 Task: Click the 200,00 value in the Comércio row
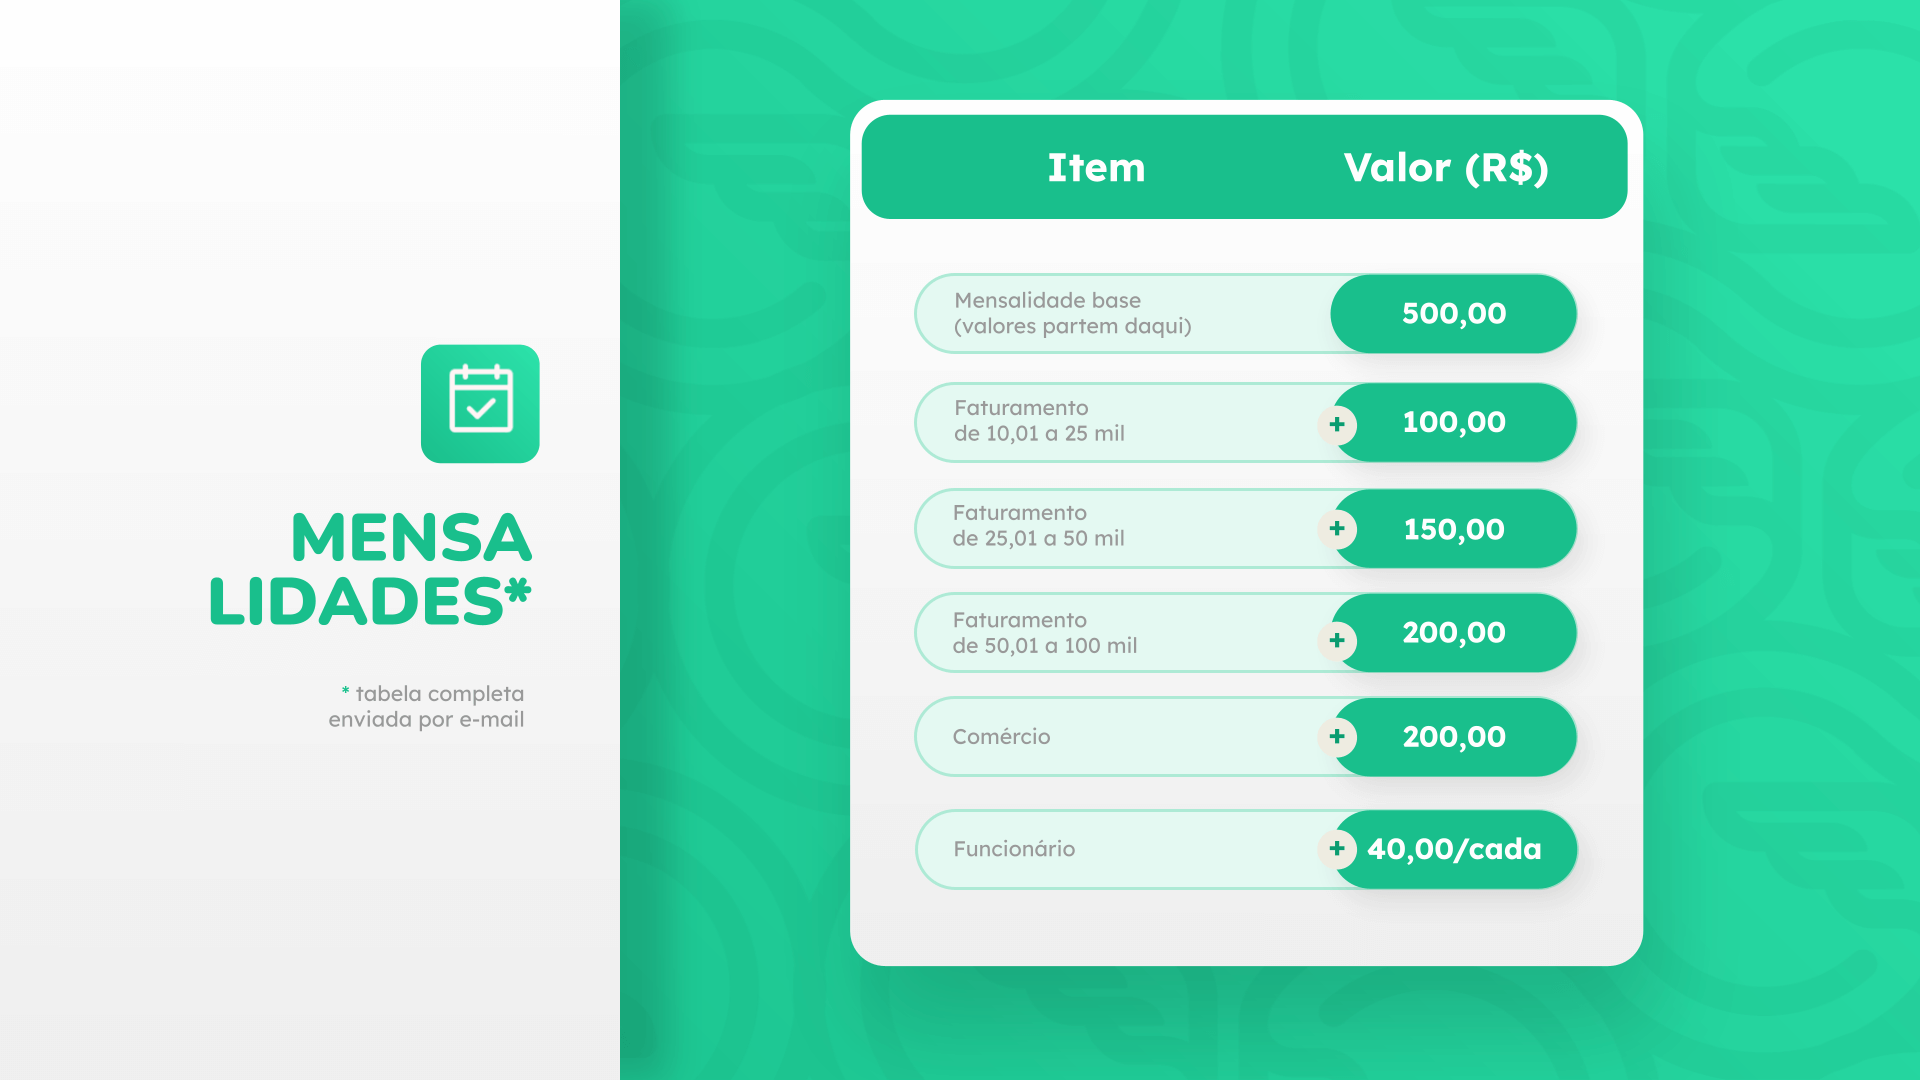point(1453,737)
